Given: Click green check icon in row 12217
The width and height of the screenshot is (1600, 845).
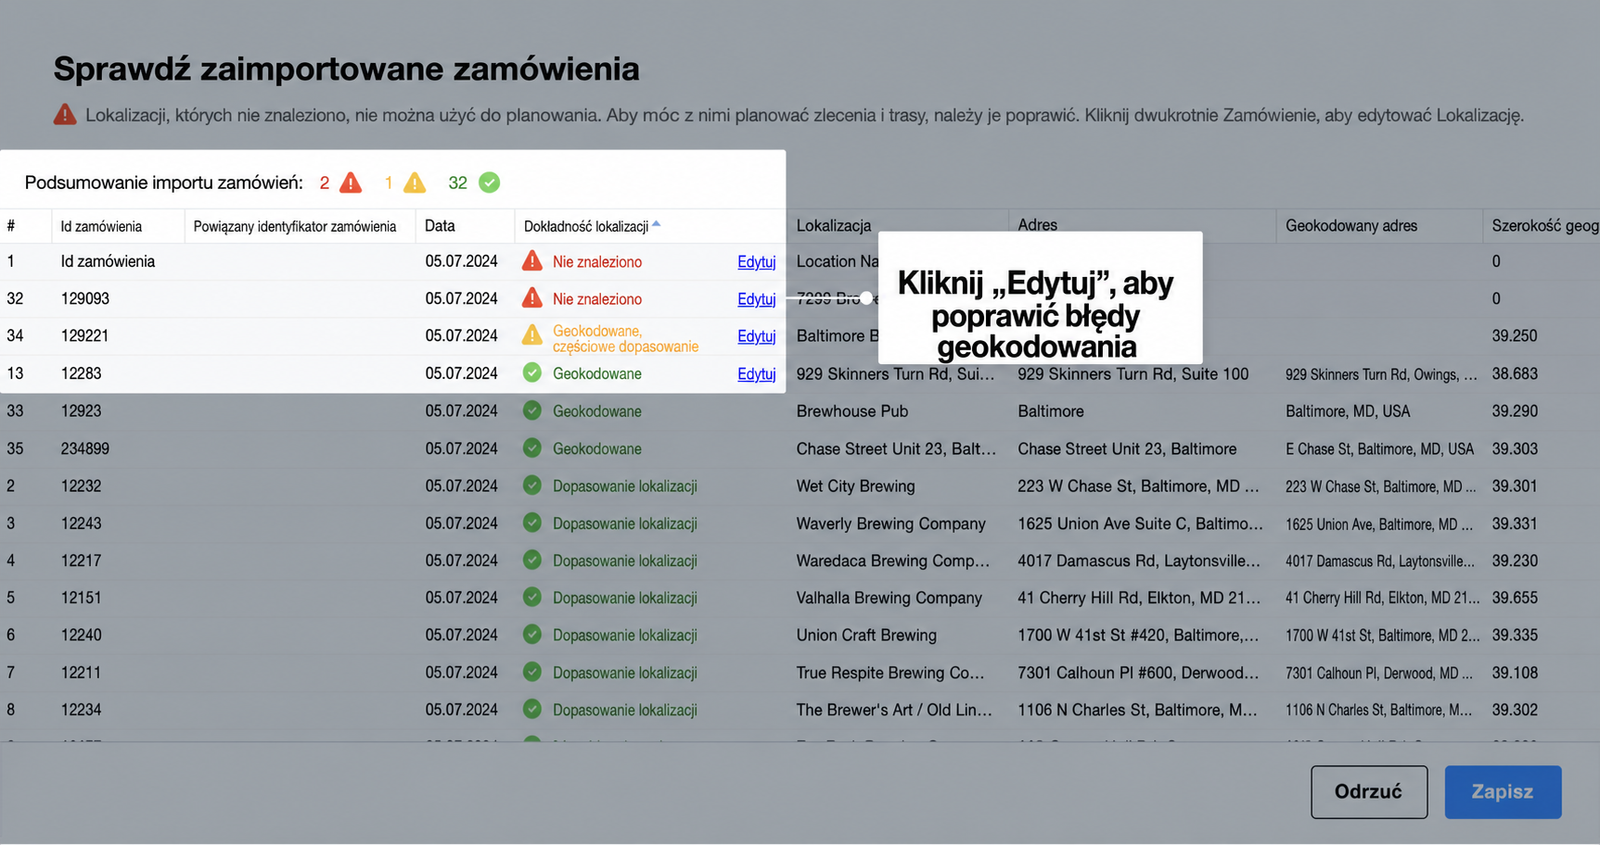Looking at the screenshot, I should pyautogui.click(x=532, y=560).
